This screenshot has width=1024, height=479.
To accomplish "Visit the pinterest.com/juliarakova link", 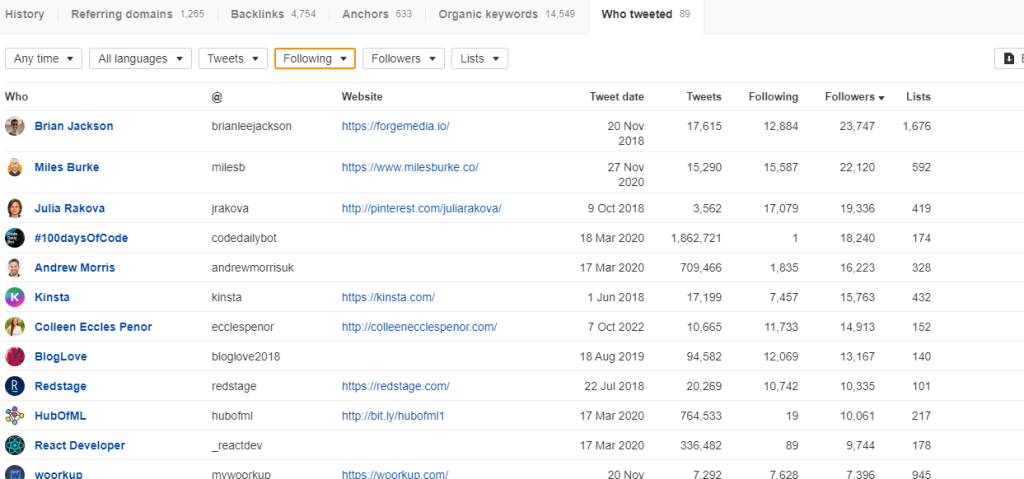I will coord(421,208).
